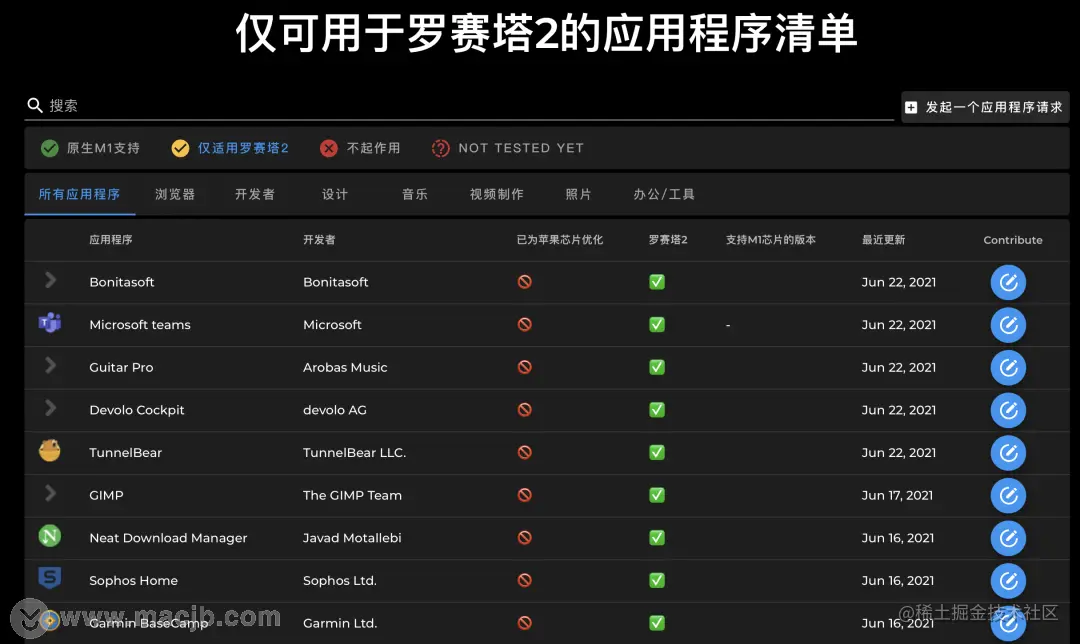Click the Contribute edit icon for Guitar Pro
Viewport: 1080px width, 644px height.
tap(1008, 368)
